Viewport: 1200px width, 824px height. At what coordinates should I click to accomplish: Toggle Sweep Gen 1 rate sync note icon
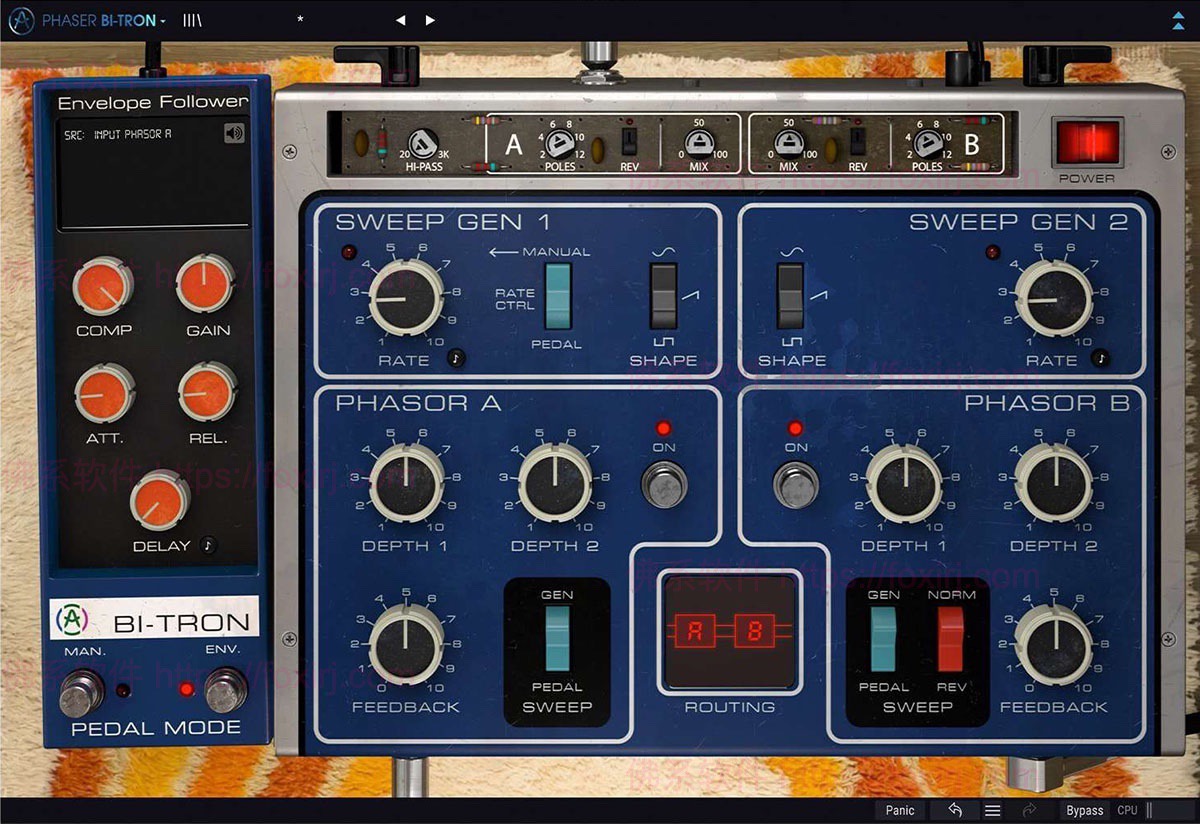pyautogui.click(x=456, y=357)
